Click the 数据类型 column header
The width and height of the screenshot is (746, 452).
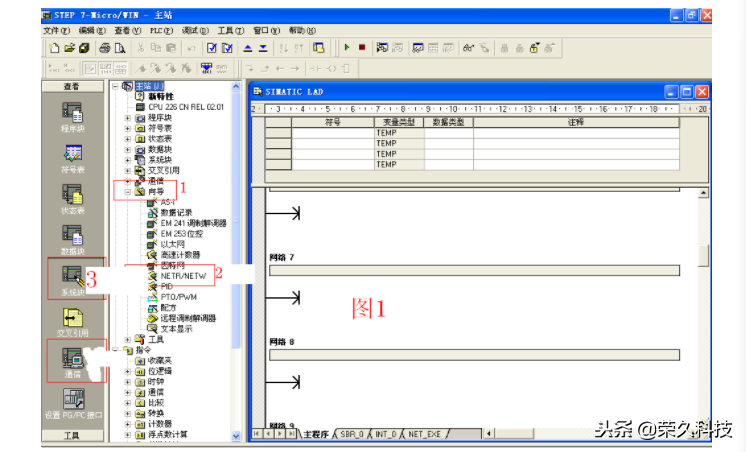pyautogui.click(x=448, y=122)
